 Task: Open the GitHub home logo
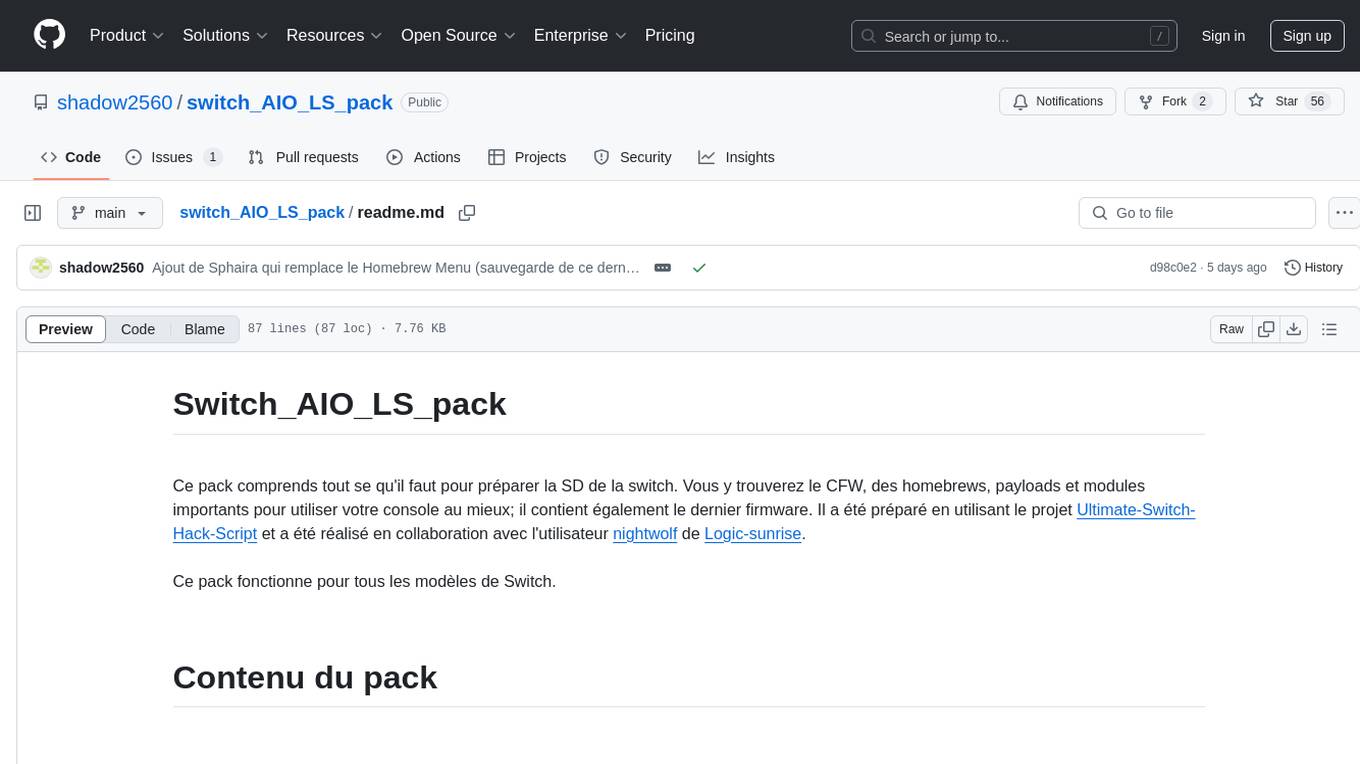49,35
